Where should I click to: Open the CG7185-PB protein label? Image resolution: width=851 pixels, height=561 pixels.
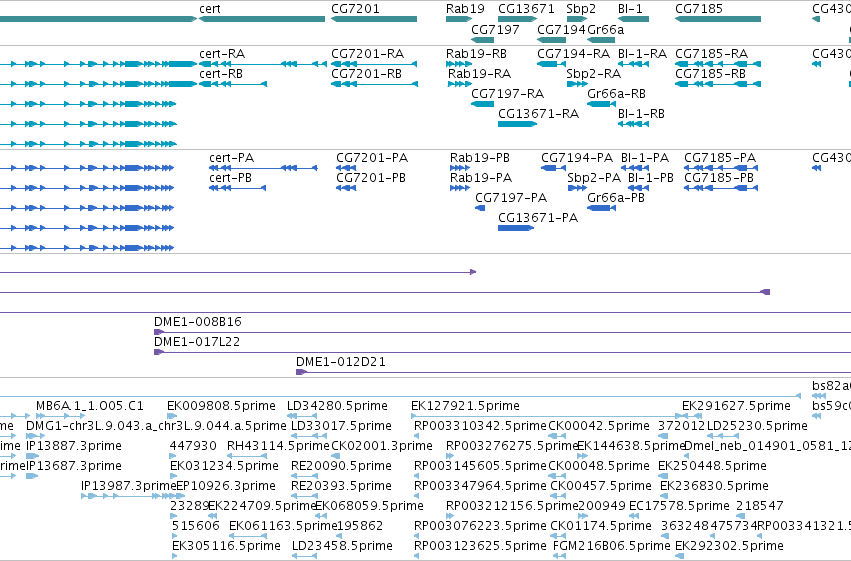point(719,178)
